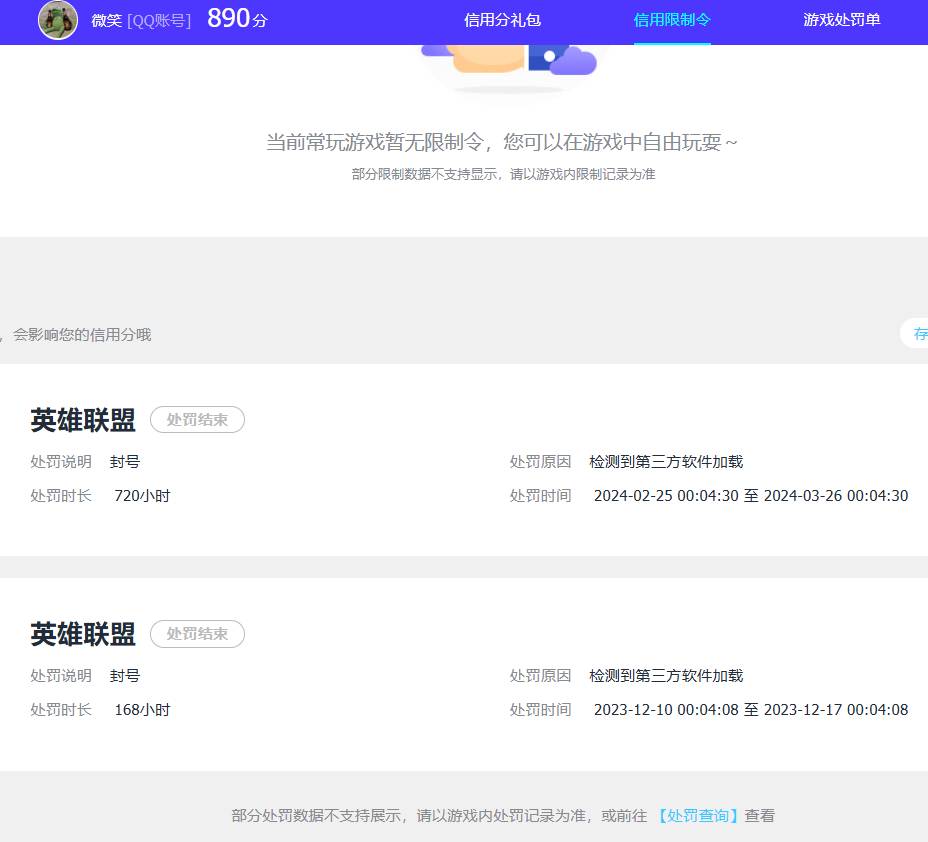Switch to the 信用限制令 tab
Viewport: 928px width, 842px height.
point(672,20)
